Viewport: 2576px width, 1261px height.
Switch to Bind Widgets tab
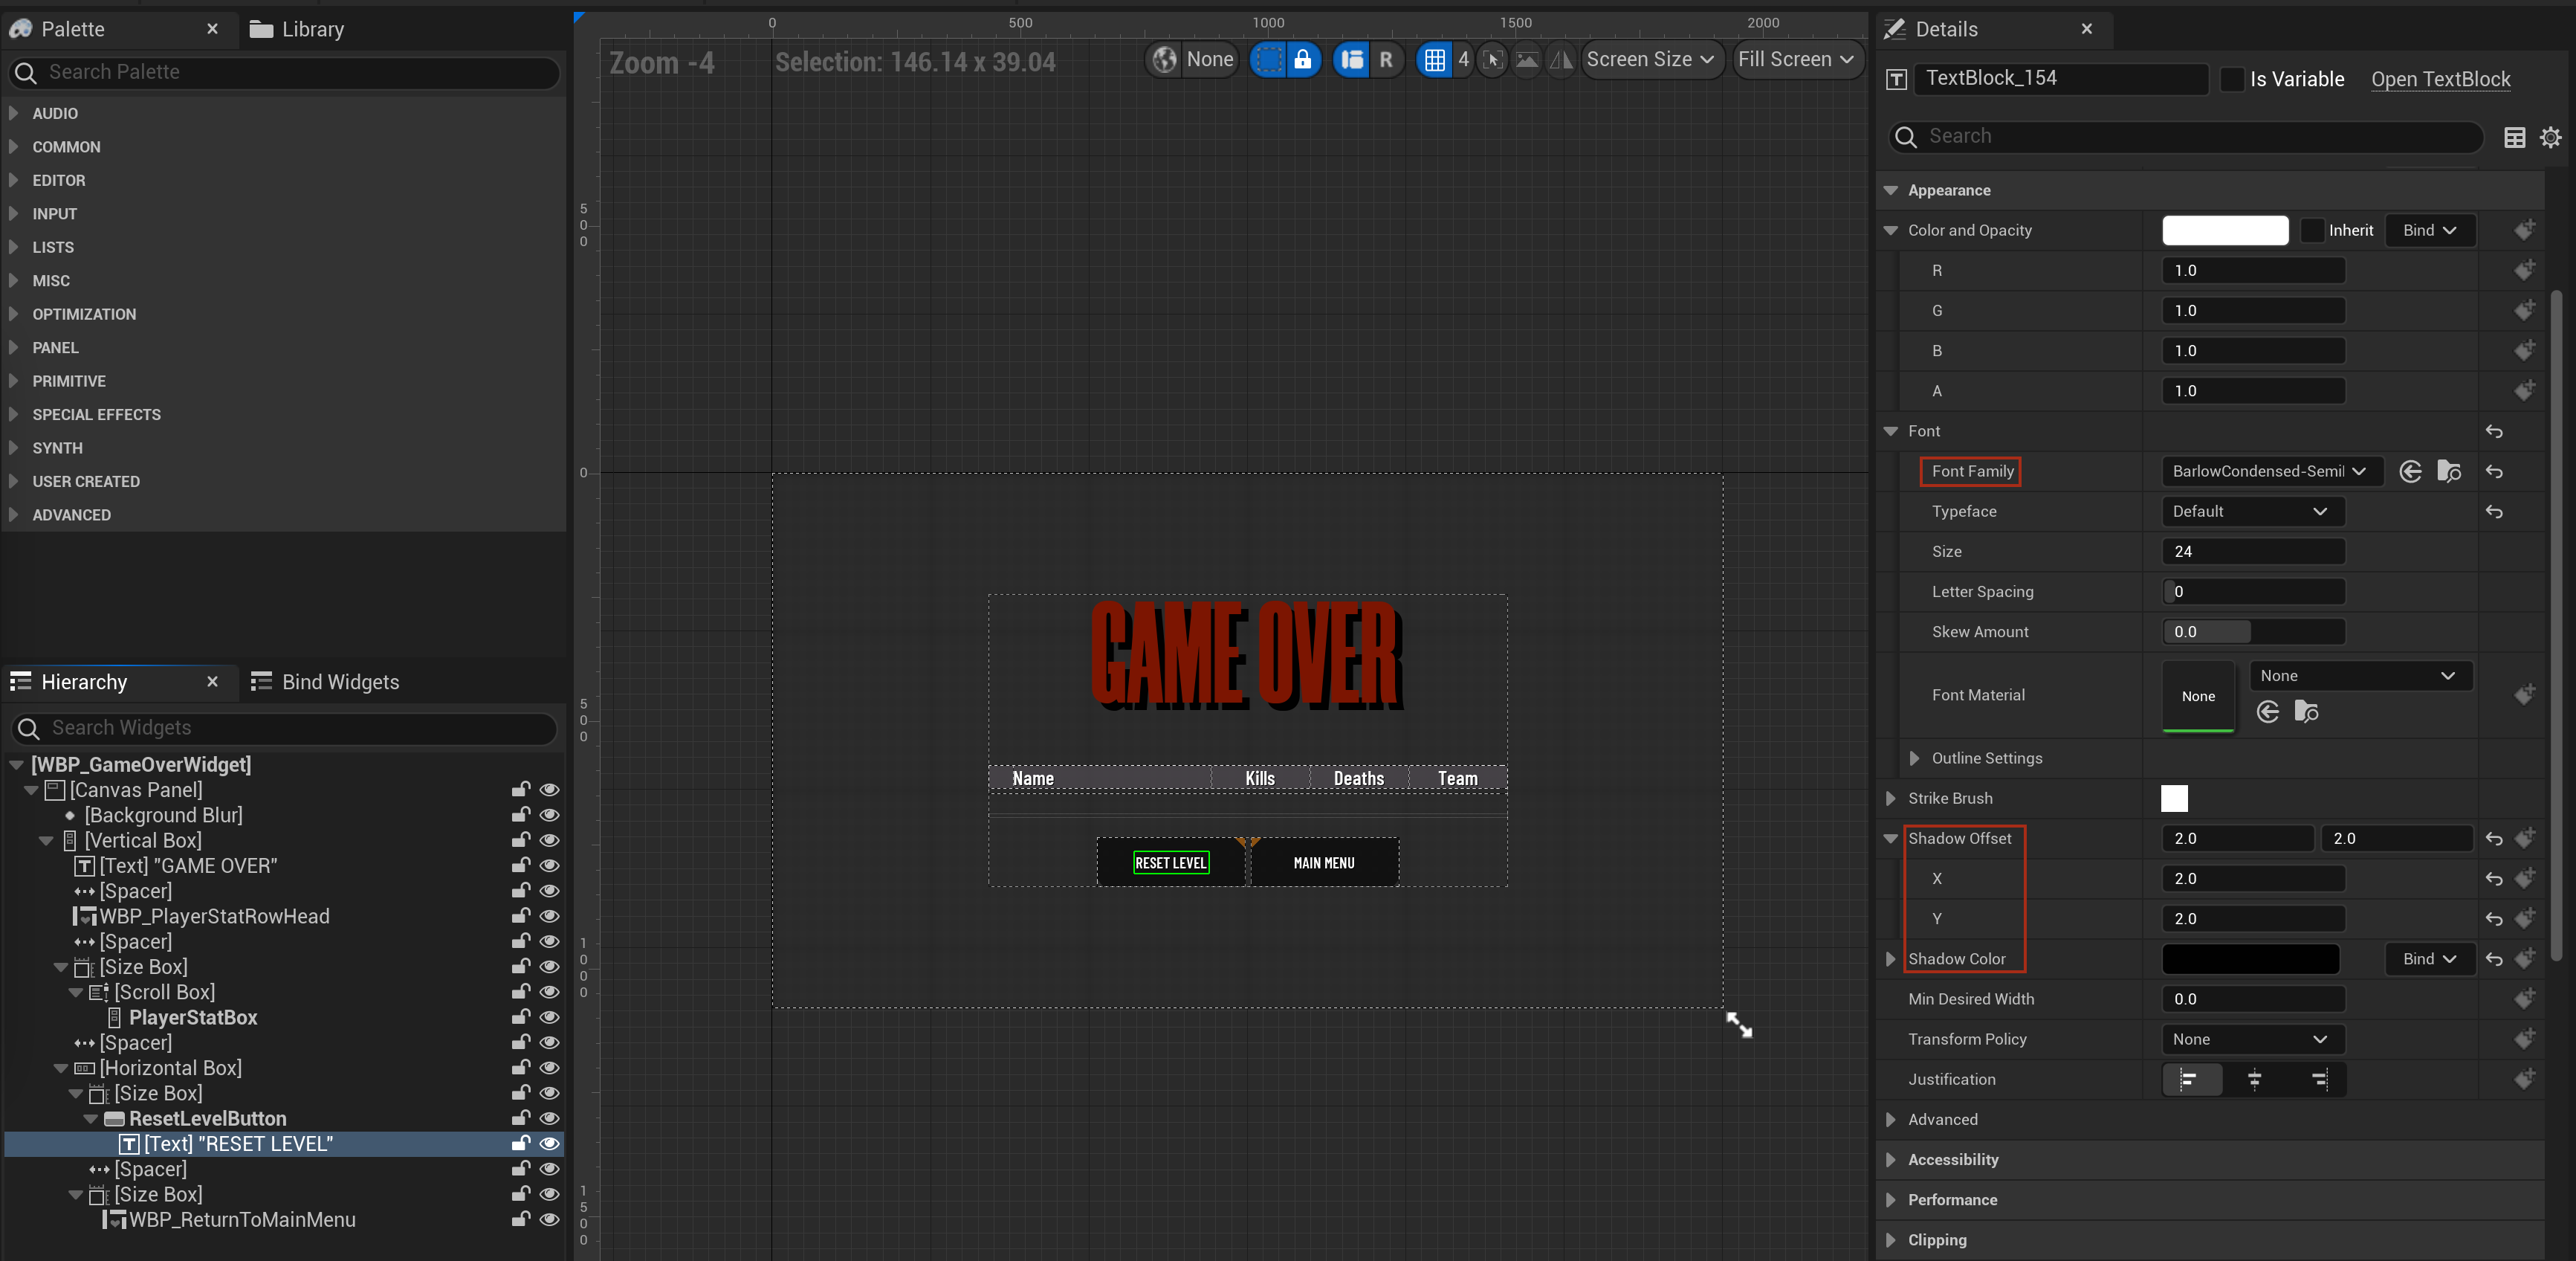[325, 682]
